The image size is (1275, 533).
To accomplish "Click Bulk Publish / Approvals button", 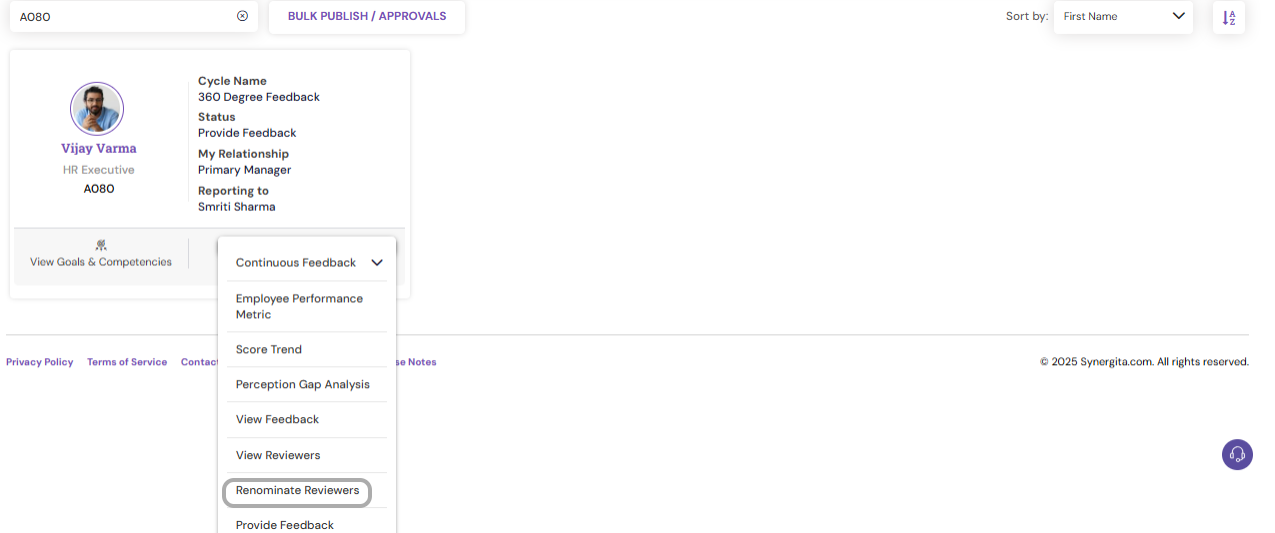I will click(367, 17).
